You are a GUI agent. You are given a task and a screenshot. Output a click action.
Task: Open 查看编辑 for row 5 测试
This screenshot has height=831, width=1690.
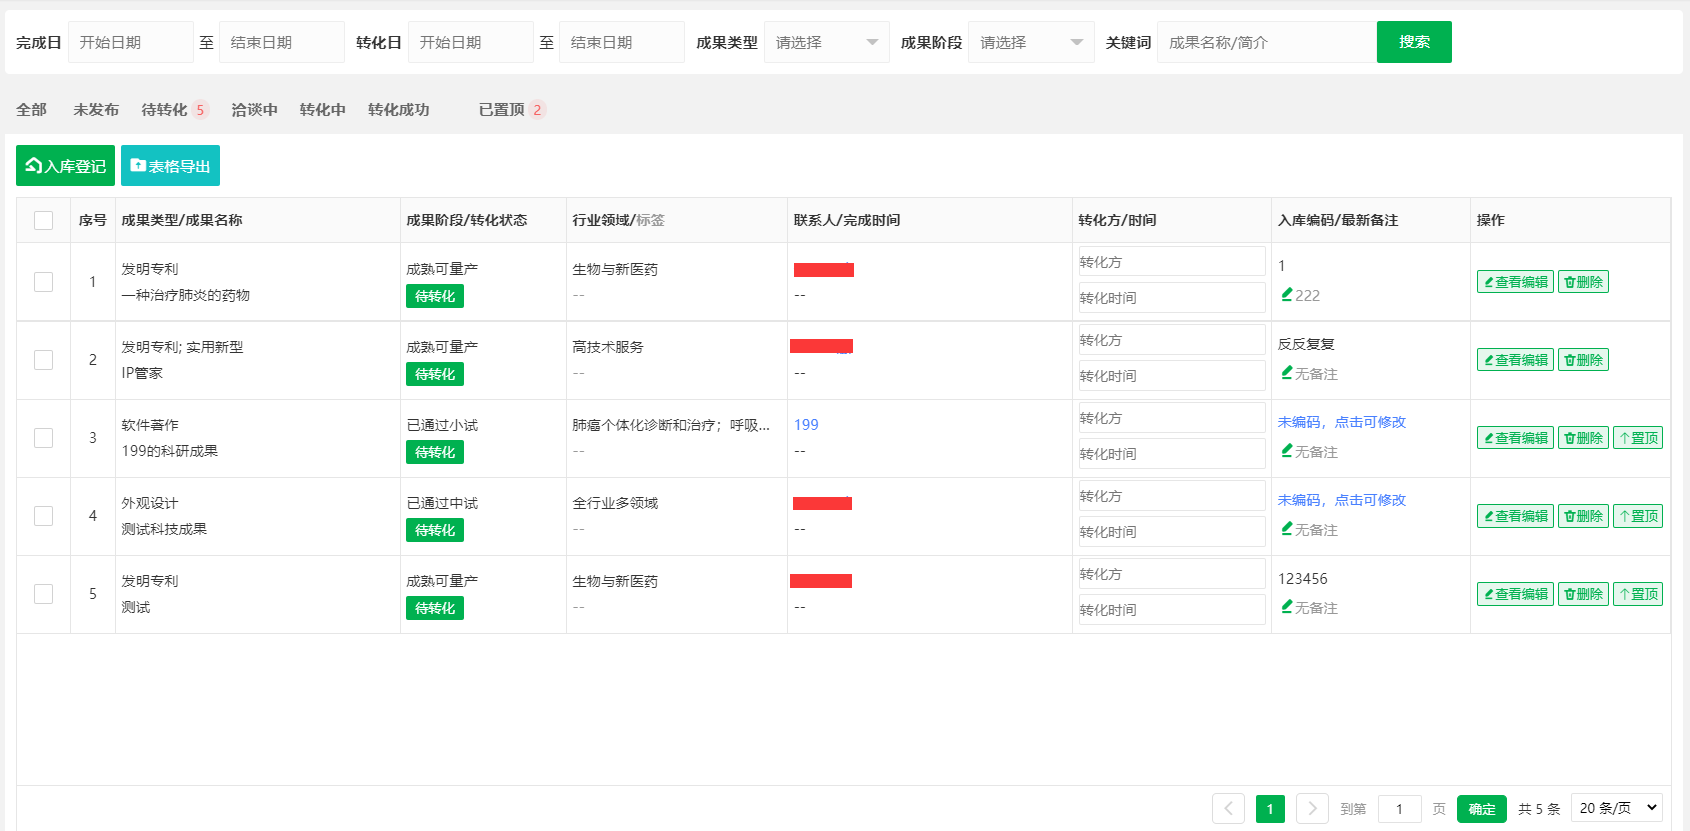1515,594
